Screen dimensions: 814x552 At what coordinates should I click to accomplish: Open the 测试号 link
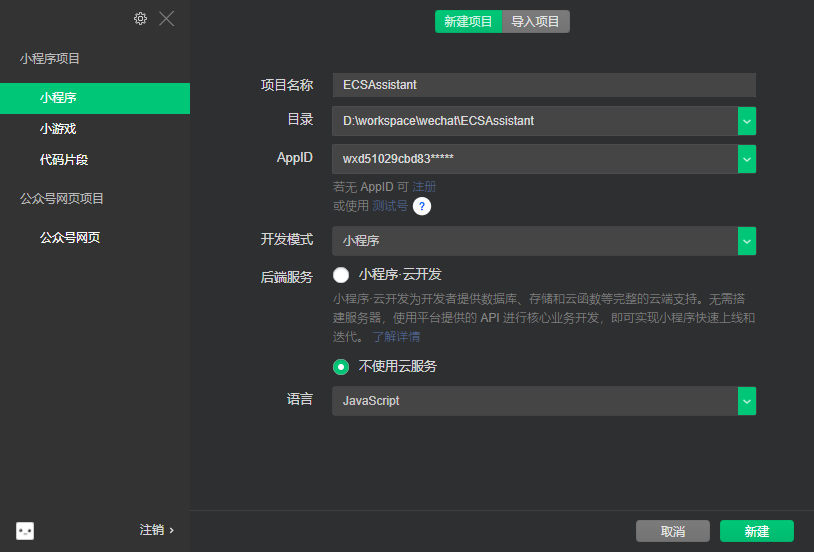point(390,206)
